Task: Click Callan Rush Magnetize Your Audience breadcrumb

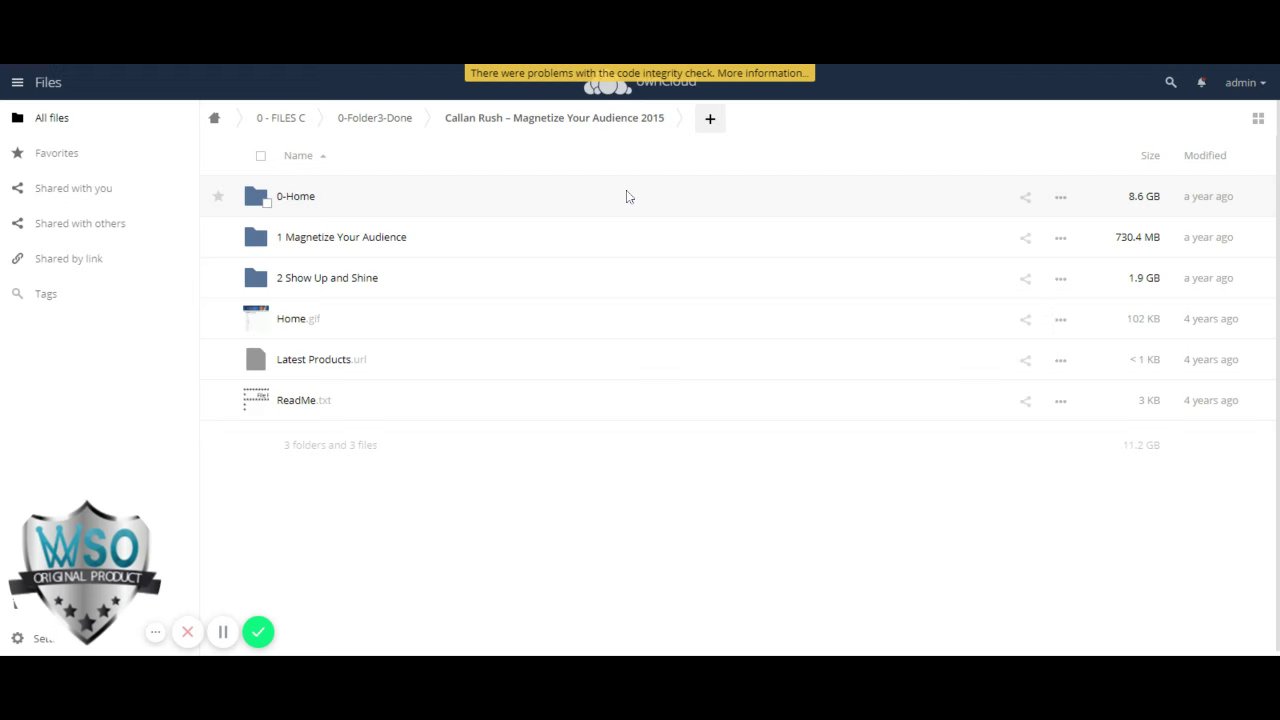Action: tap(554, 118)
